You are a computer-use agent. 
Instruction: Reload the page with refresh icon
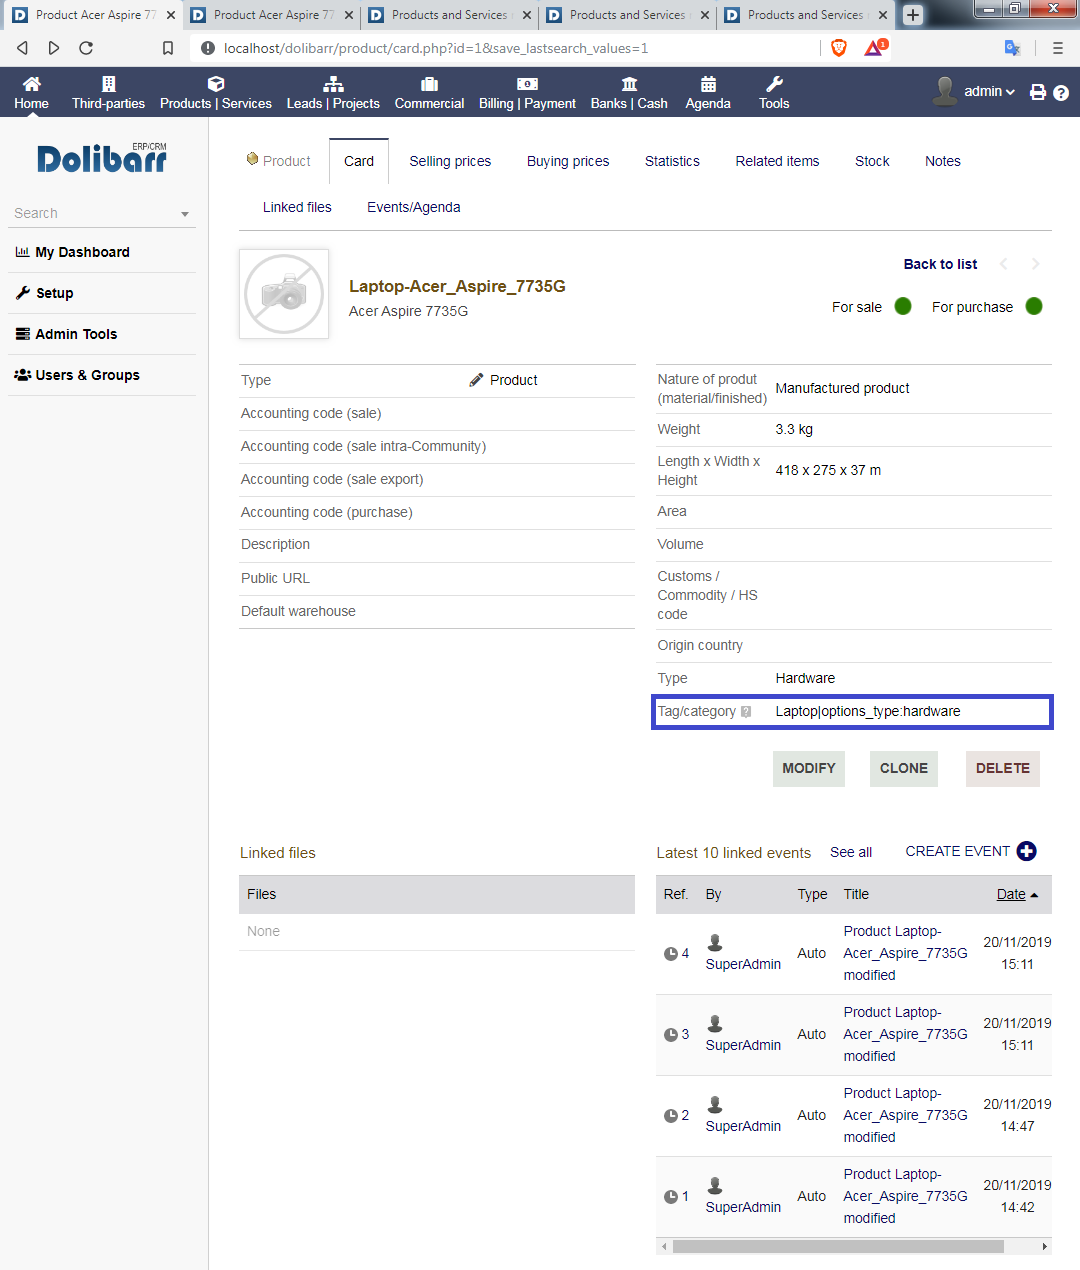[x=86, y=48]
